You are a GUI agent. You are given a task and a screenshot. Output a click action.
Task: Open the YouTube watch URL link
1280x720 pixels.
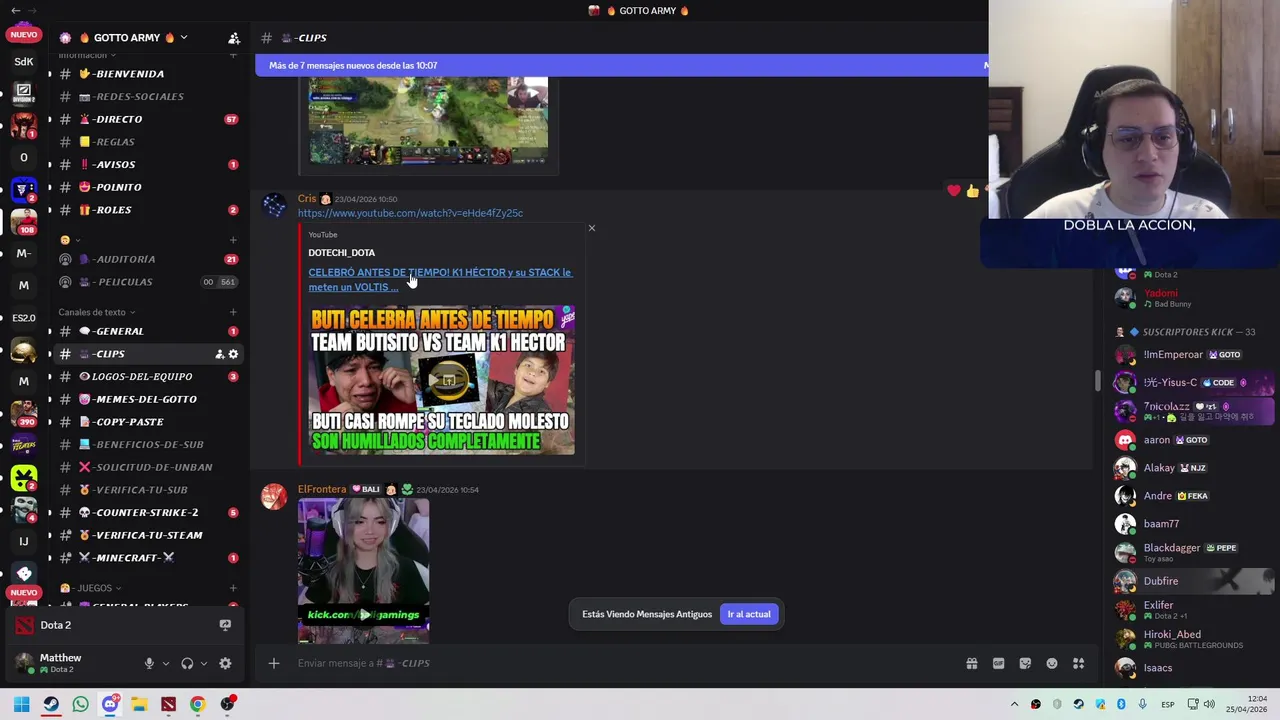[x=410, y=213]
